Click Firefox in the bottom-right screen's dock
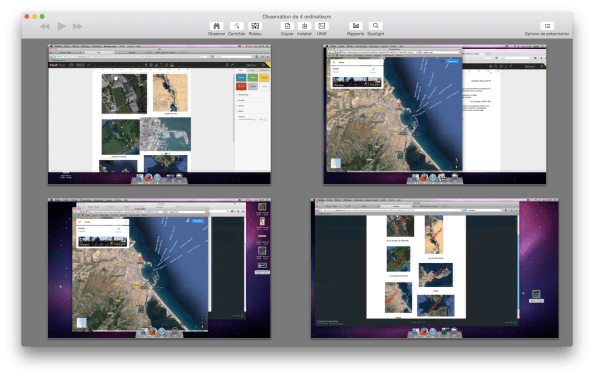 click(424, 332)
